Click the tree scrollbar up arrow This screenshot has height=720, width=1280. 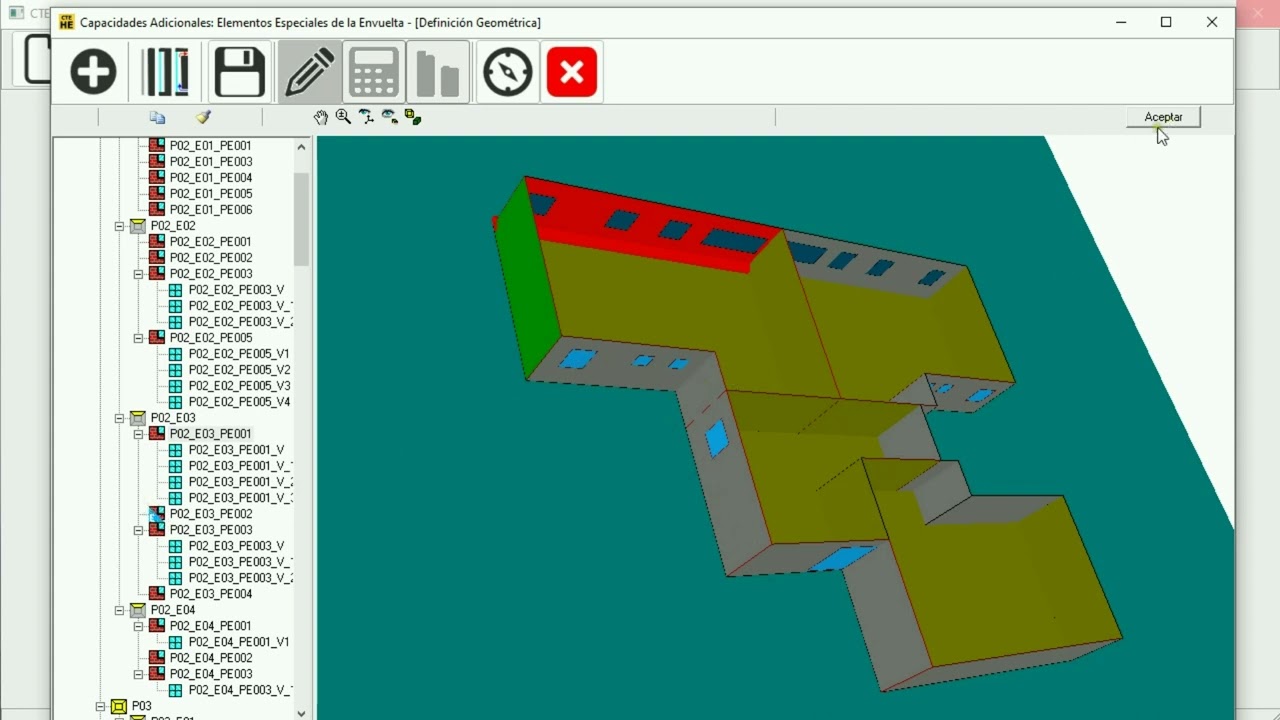[302, 146]
